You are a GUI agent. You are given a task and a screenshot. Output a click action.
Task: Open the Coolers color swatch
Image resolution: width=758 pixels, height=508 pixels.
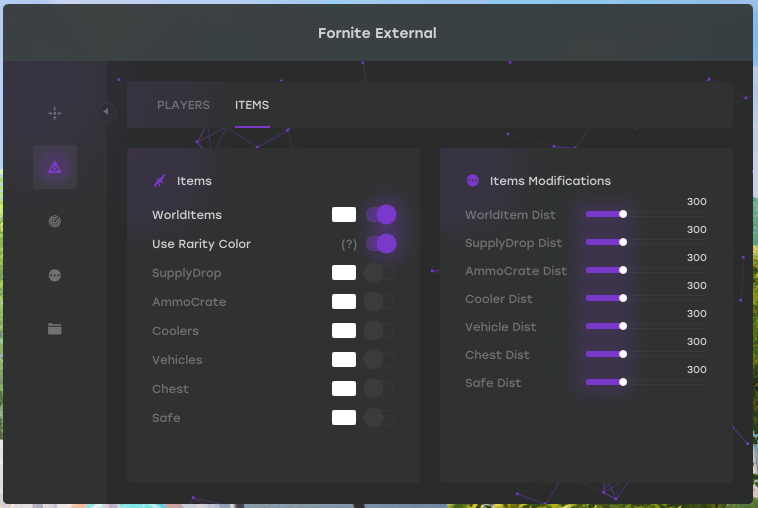[x=344, y=331]
